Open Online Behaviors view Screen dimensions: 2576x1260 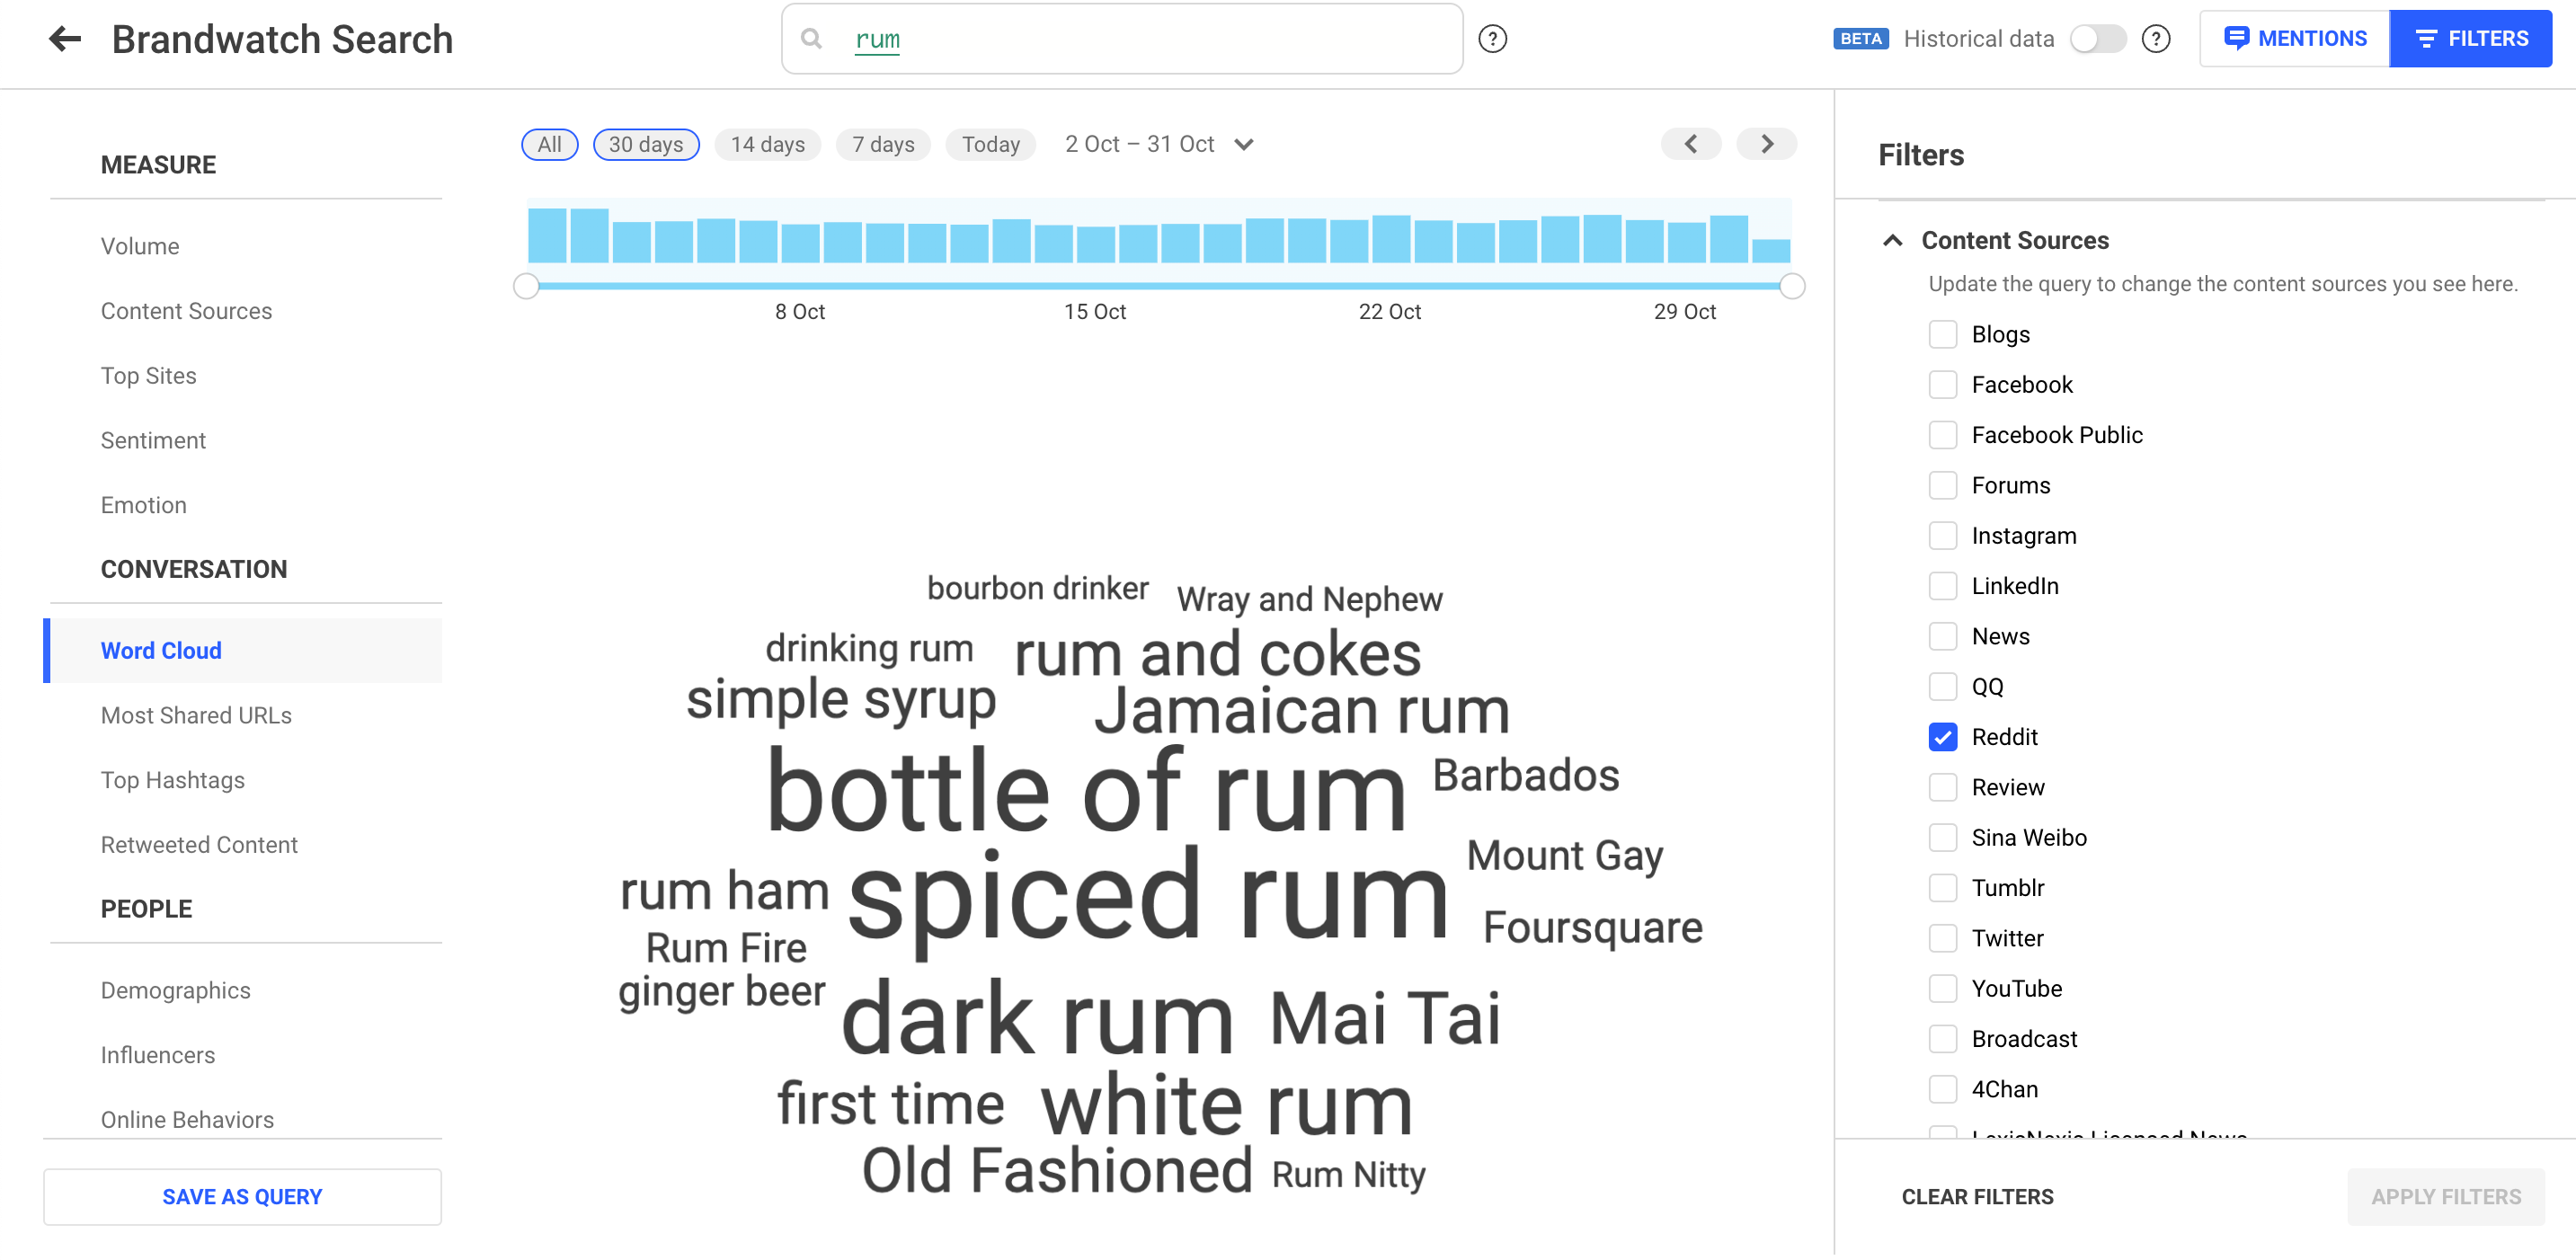[x=187, y=1120]
